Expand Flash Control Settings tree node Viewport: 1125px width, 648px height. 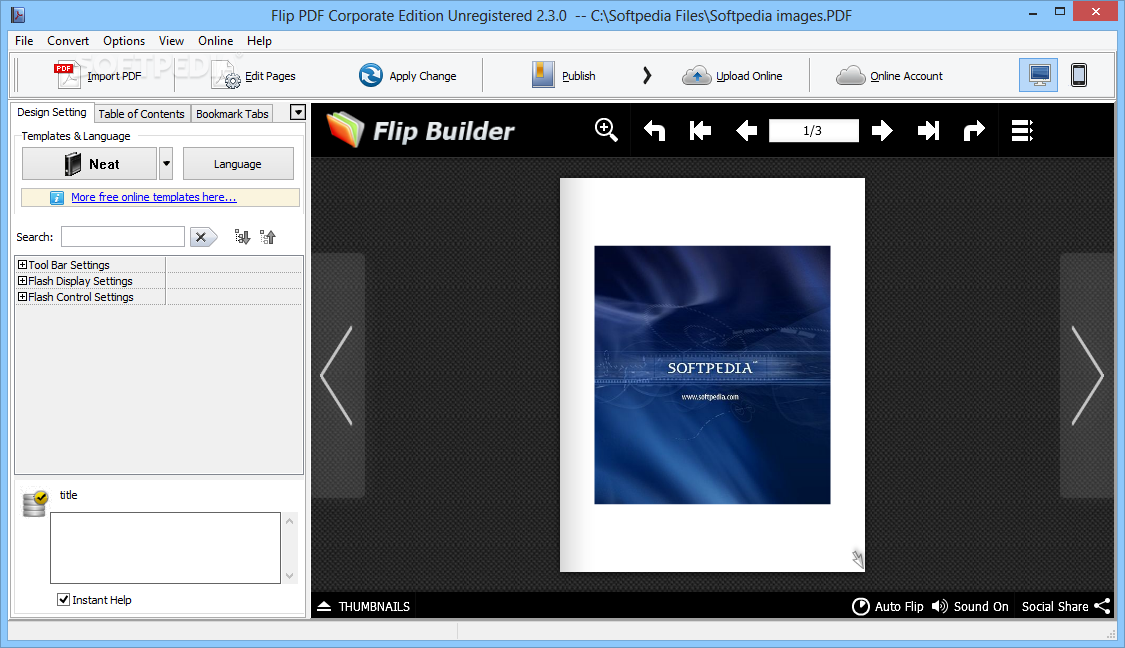[x=22, y=296]
